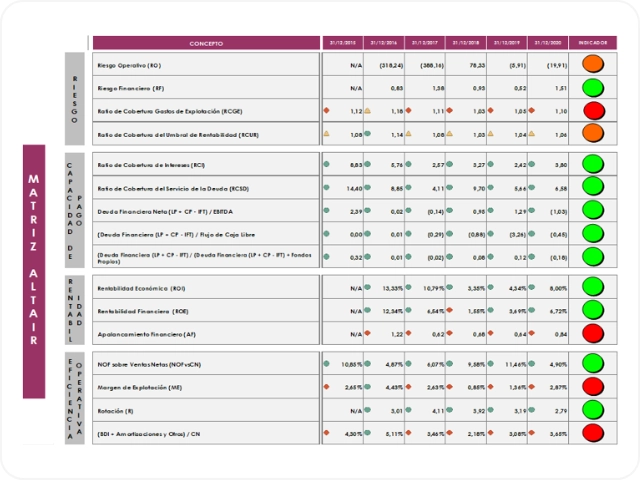
Task: Click green indicator for Ratio de Cobertura de Intereses
Action: (592, 164)
